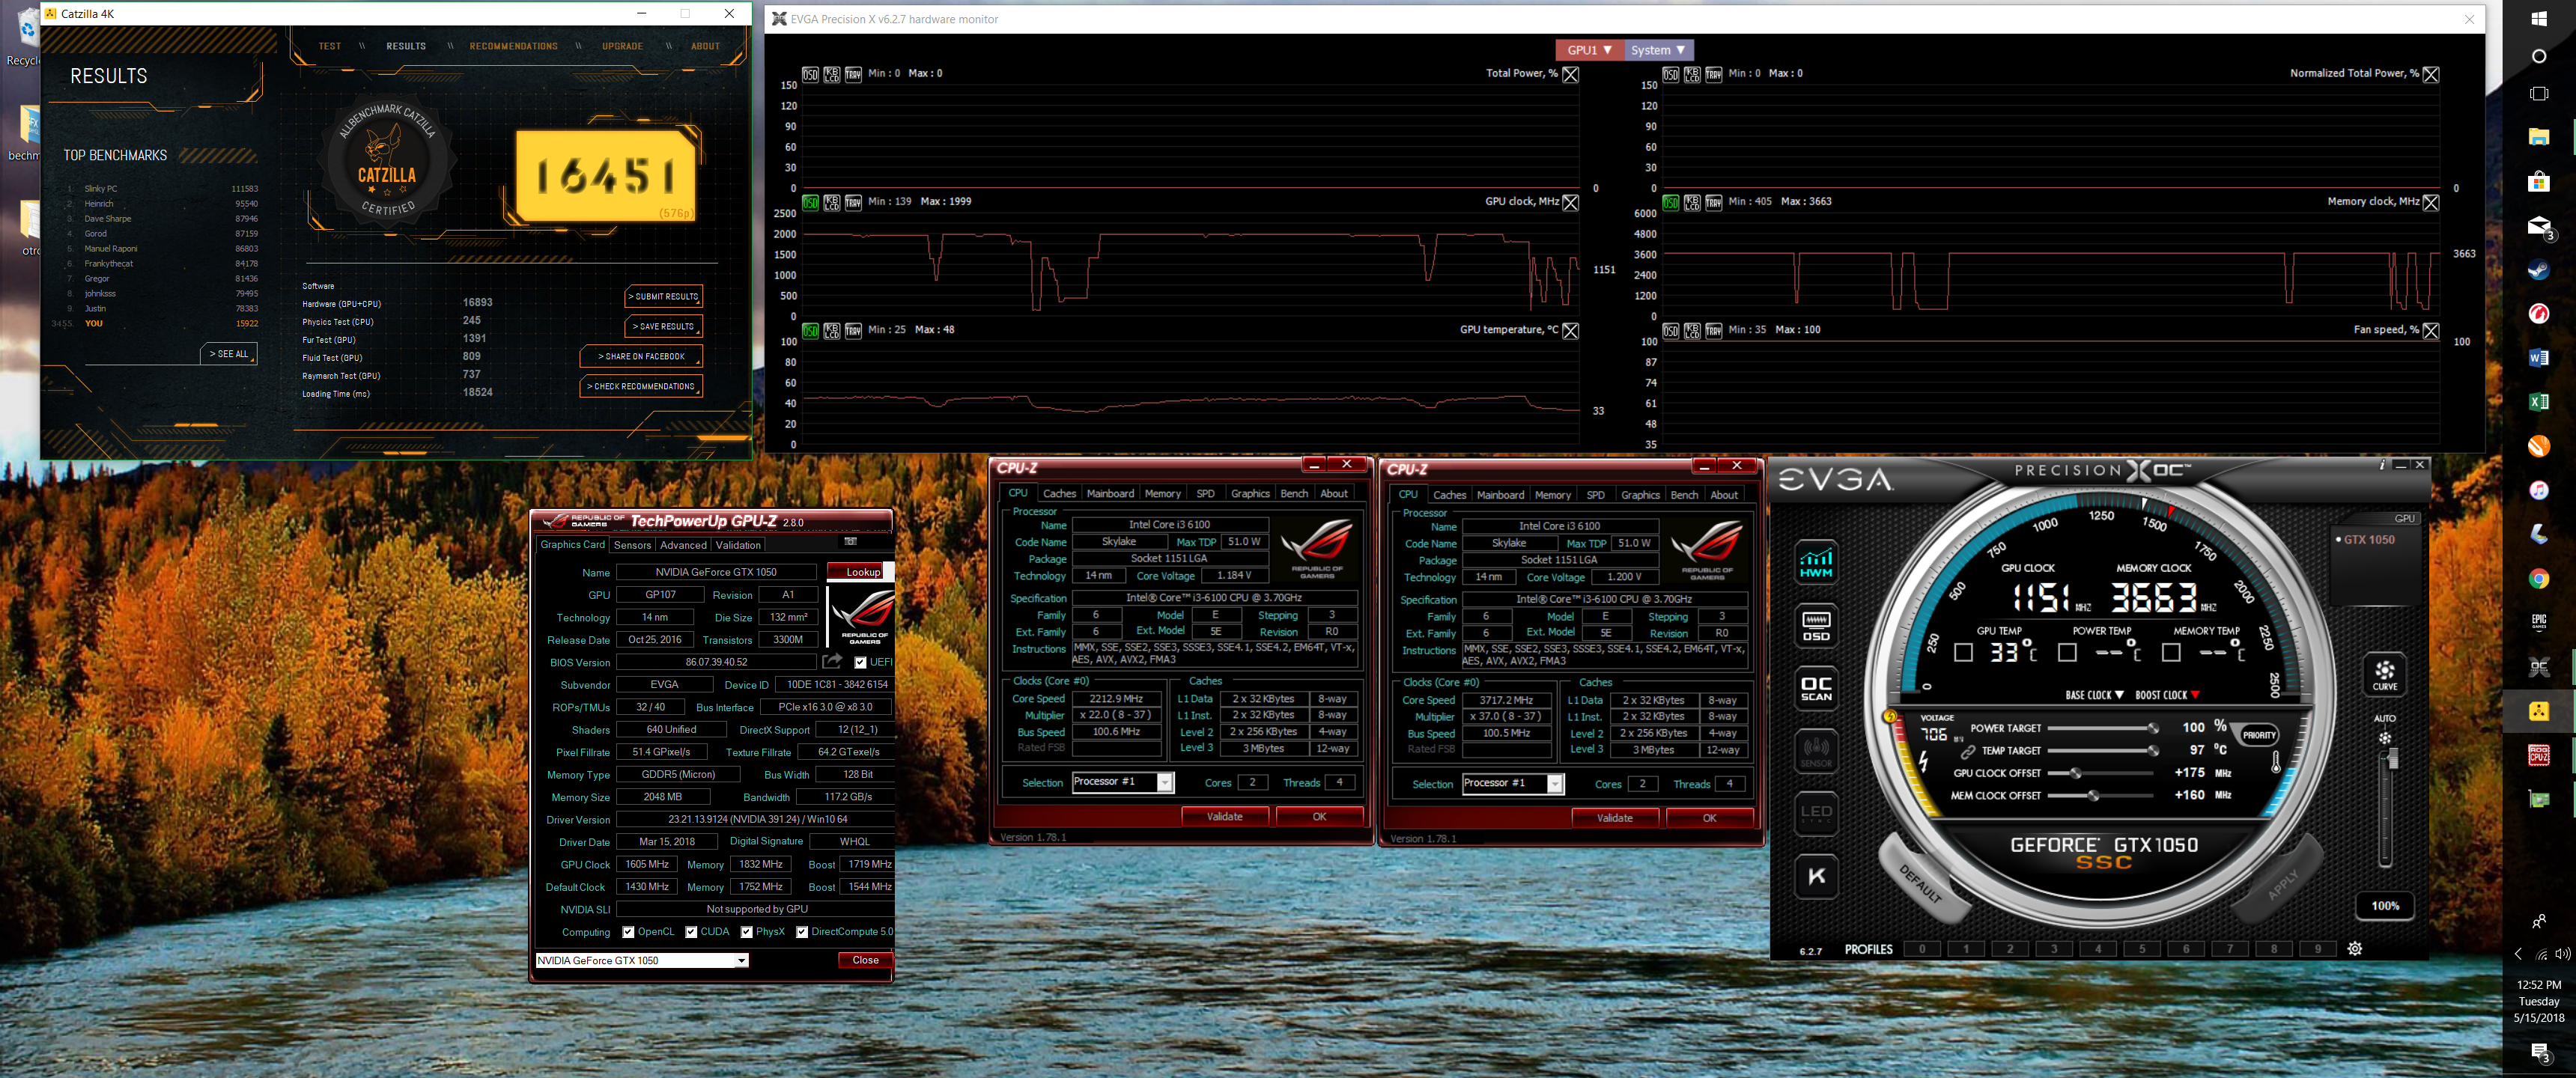Click Validate in the left CPU-Z window
2576x1078 pixels.
[x=1224, y=817]
